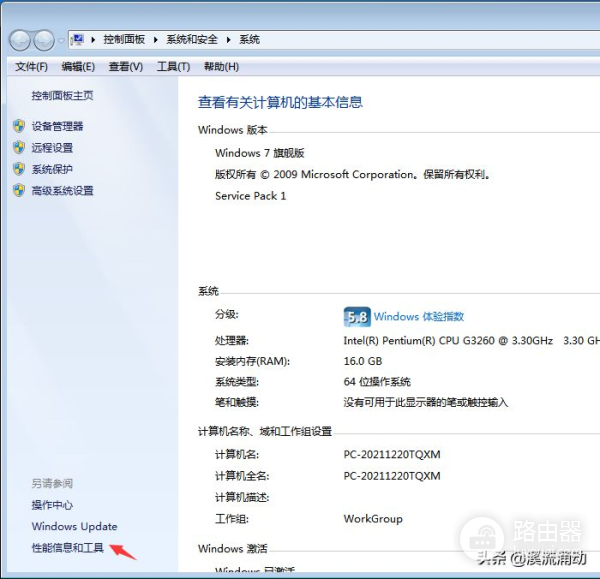600x579 pixels.
Task: Open 系统保护 link
Action: tap(52, 169)
